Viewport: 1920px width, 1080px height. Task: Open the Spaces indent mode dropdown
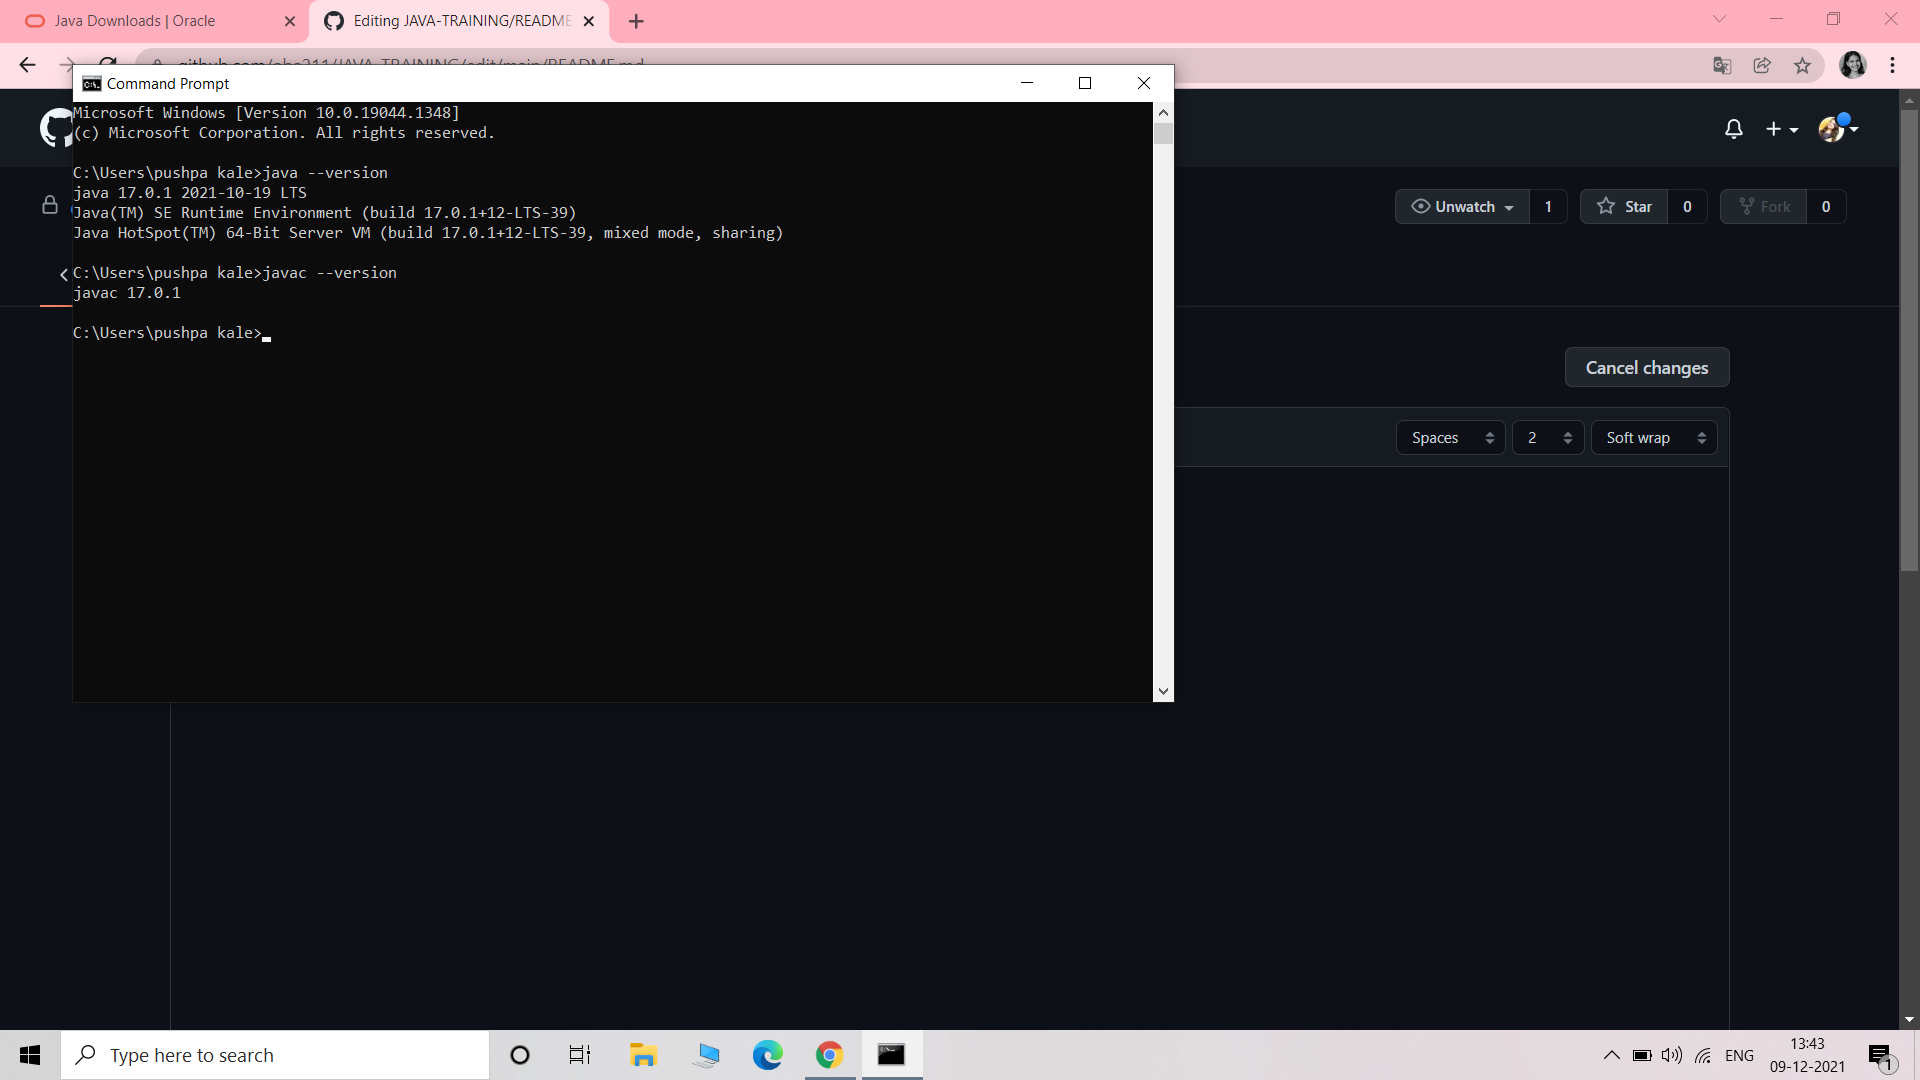point(1451,438)
